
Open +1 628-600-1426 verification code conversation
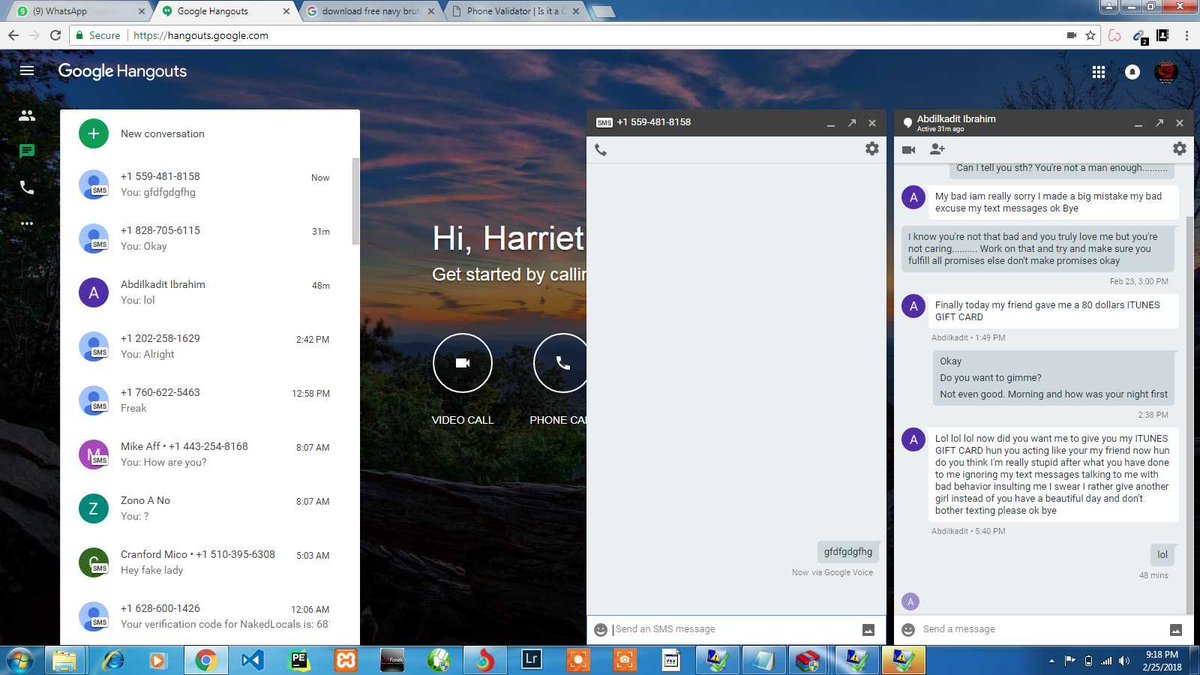tap(206, 616)
